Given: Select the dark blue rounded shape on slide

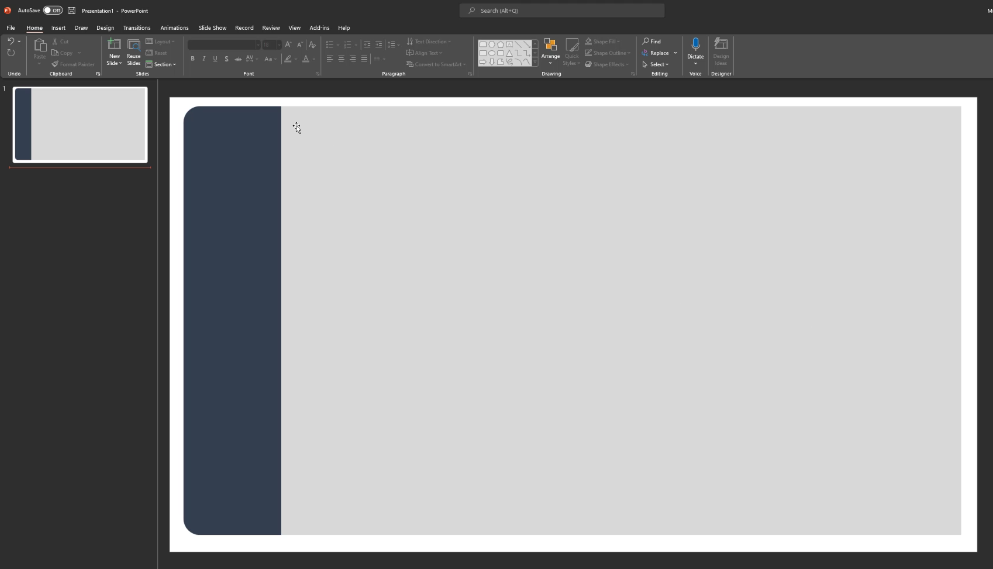Looking at the screenshot, I should [232, 320].
